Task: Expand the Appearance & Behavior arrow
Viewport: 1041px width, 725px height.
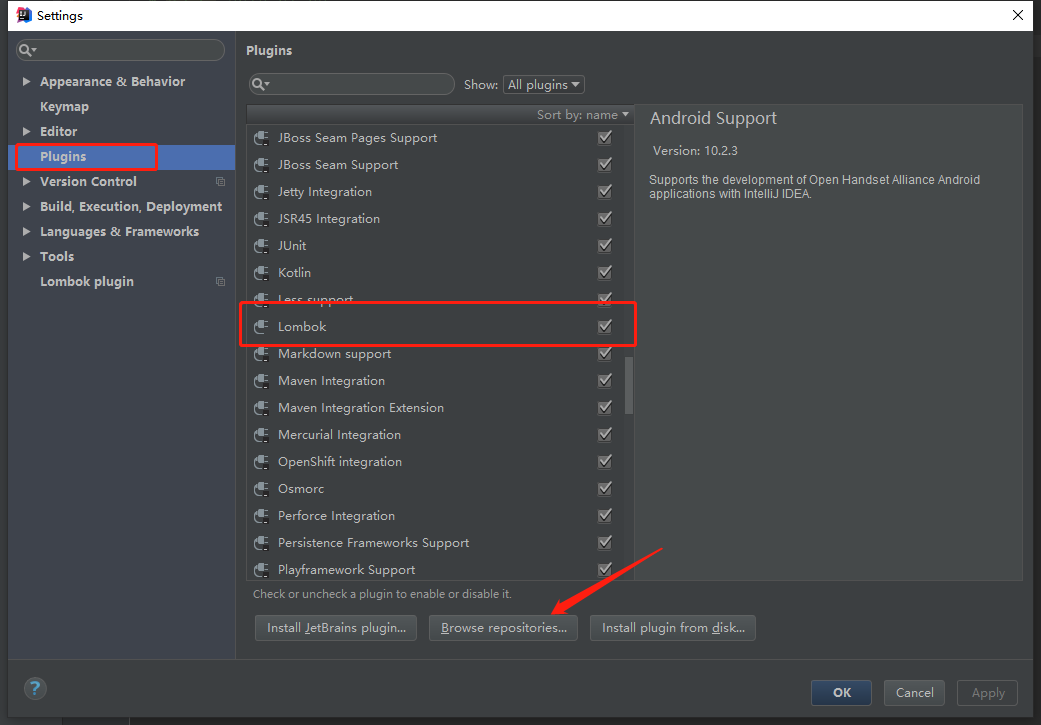Action: pyautogui.click(x=27, y=81)
